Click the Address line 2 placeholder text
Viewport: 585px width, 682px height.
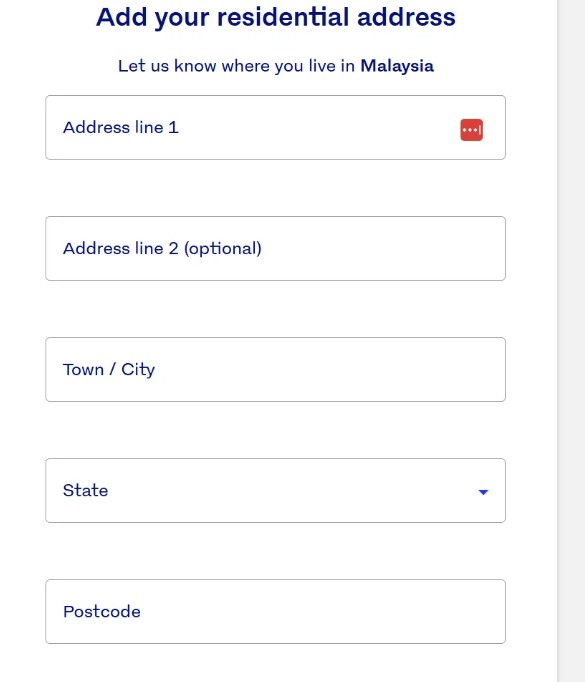click(162, 248)
